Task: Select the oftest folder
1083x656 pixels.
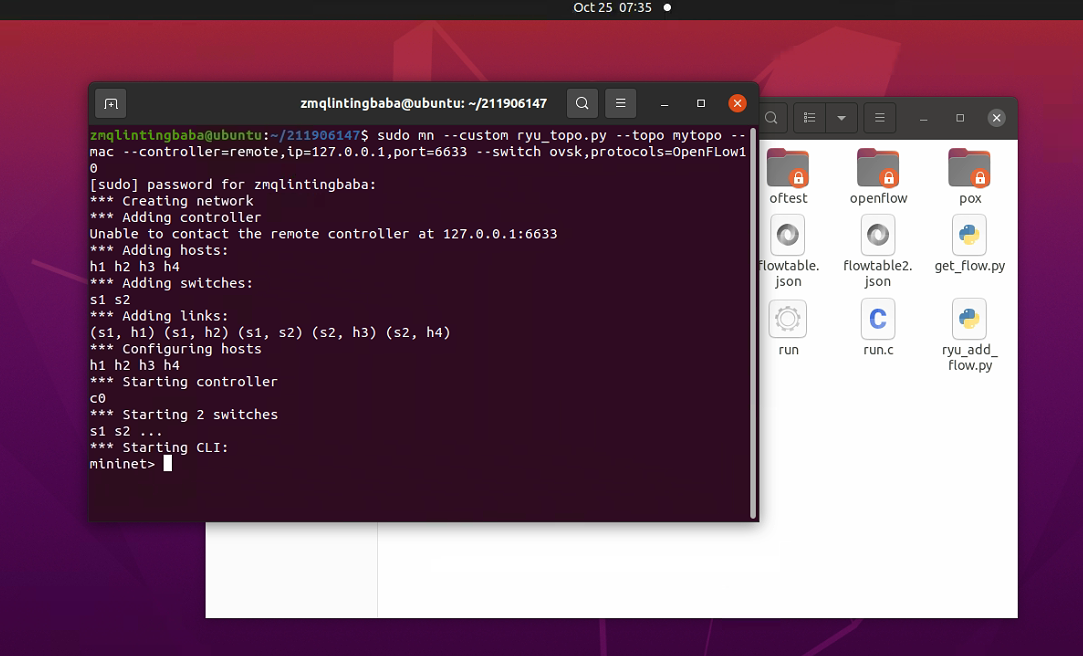Action: point(788,176)
